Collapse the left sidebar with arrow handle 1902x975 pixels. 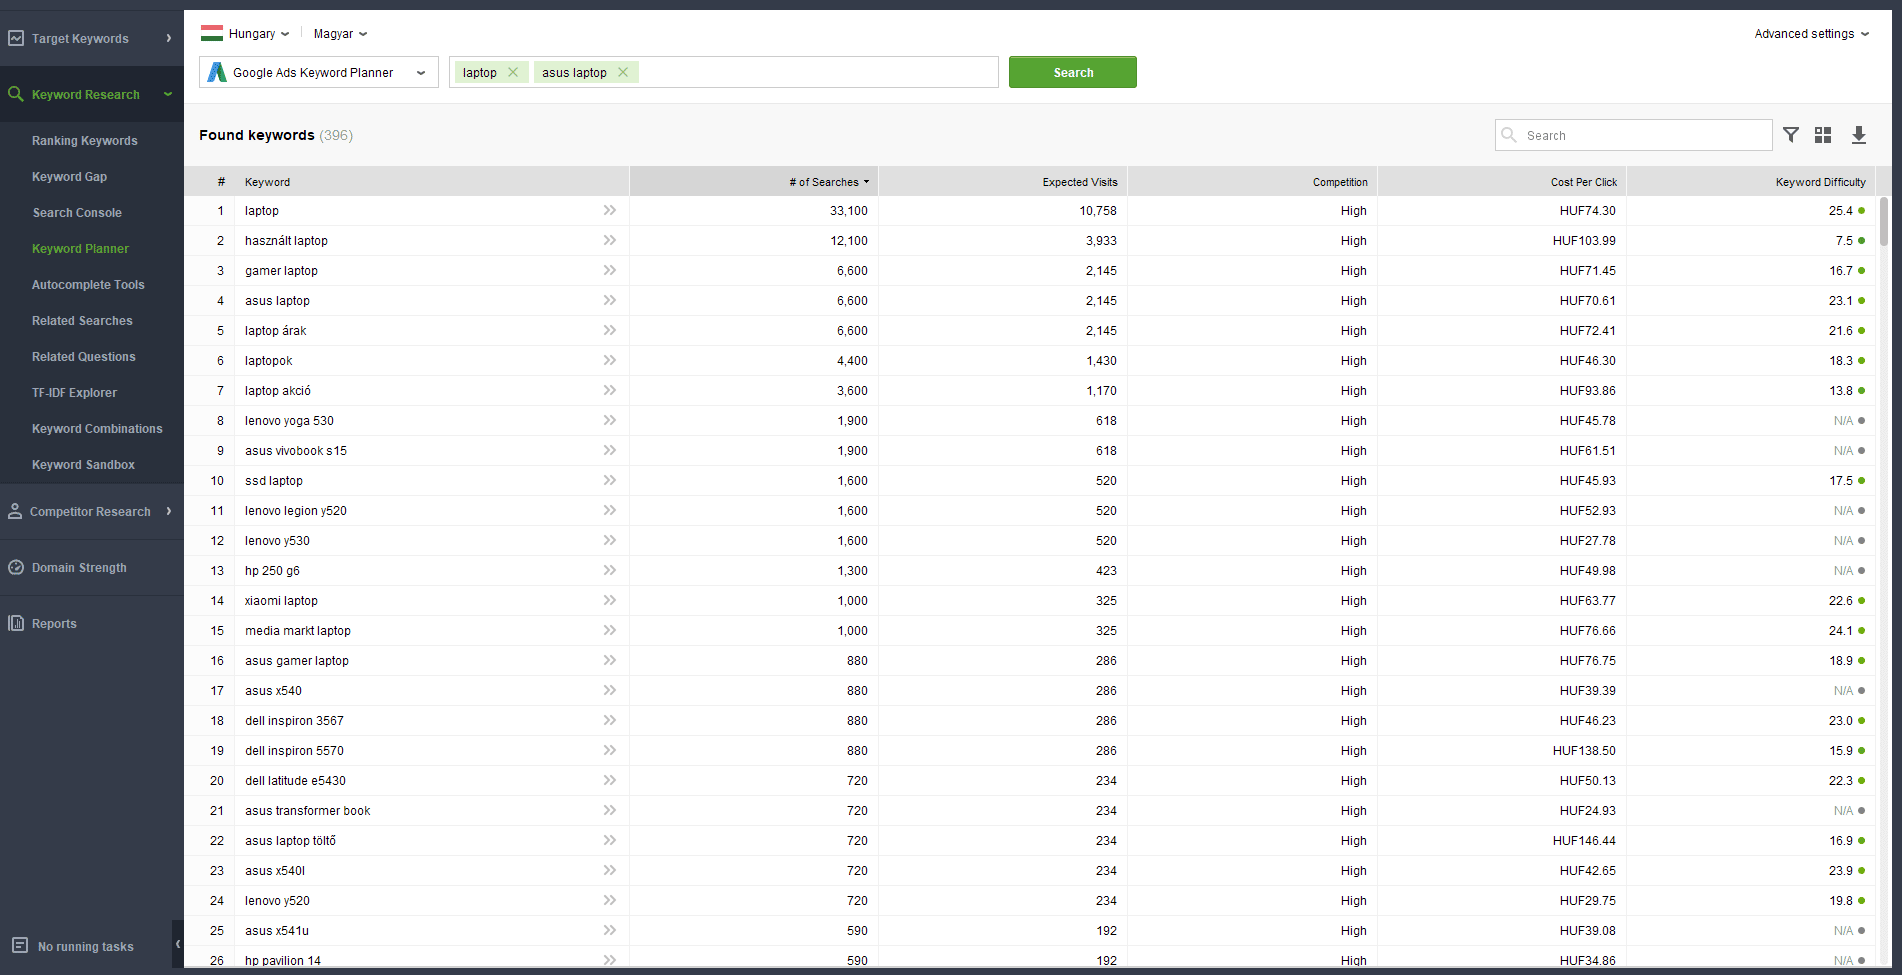pyautogui.click(x=178, y=944)
